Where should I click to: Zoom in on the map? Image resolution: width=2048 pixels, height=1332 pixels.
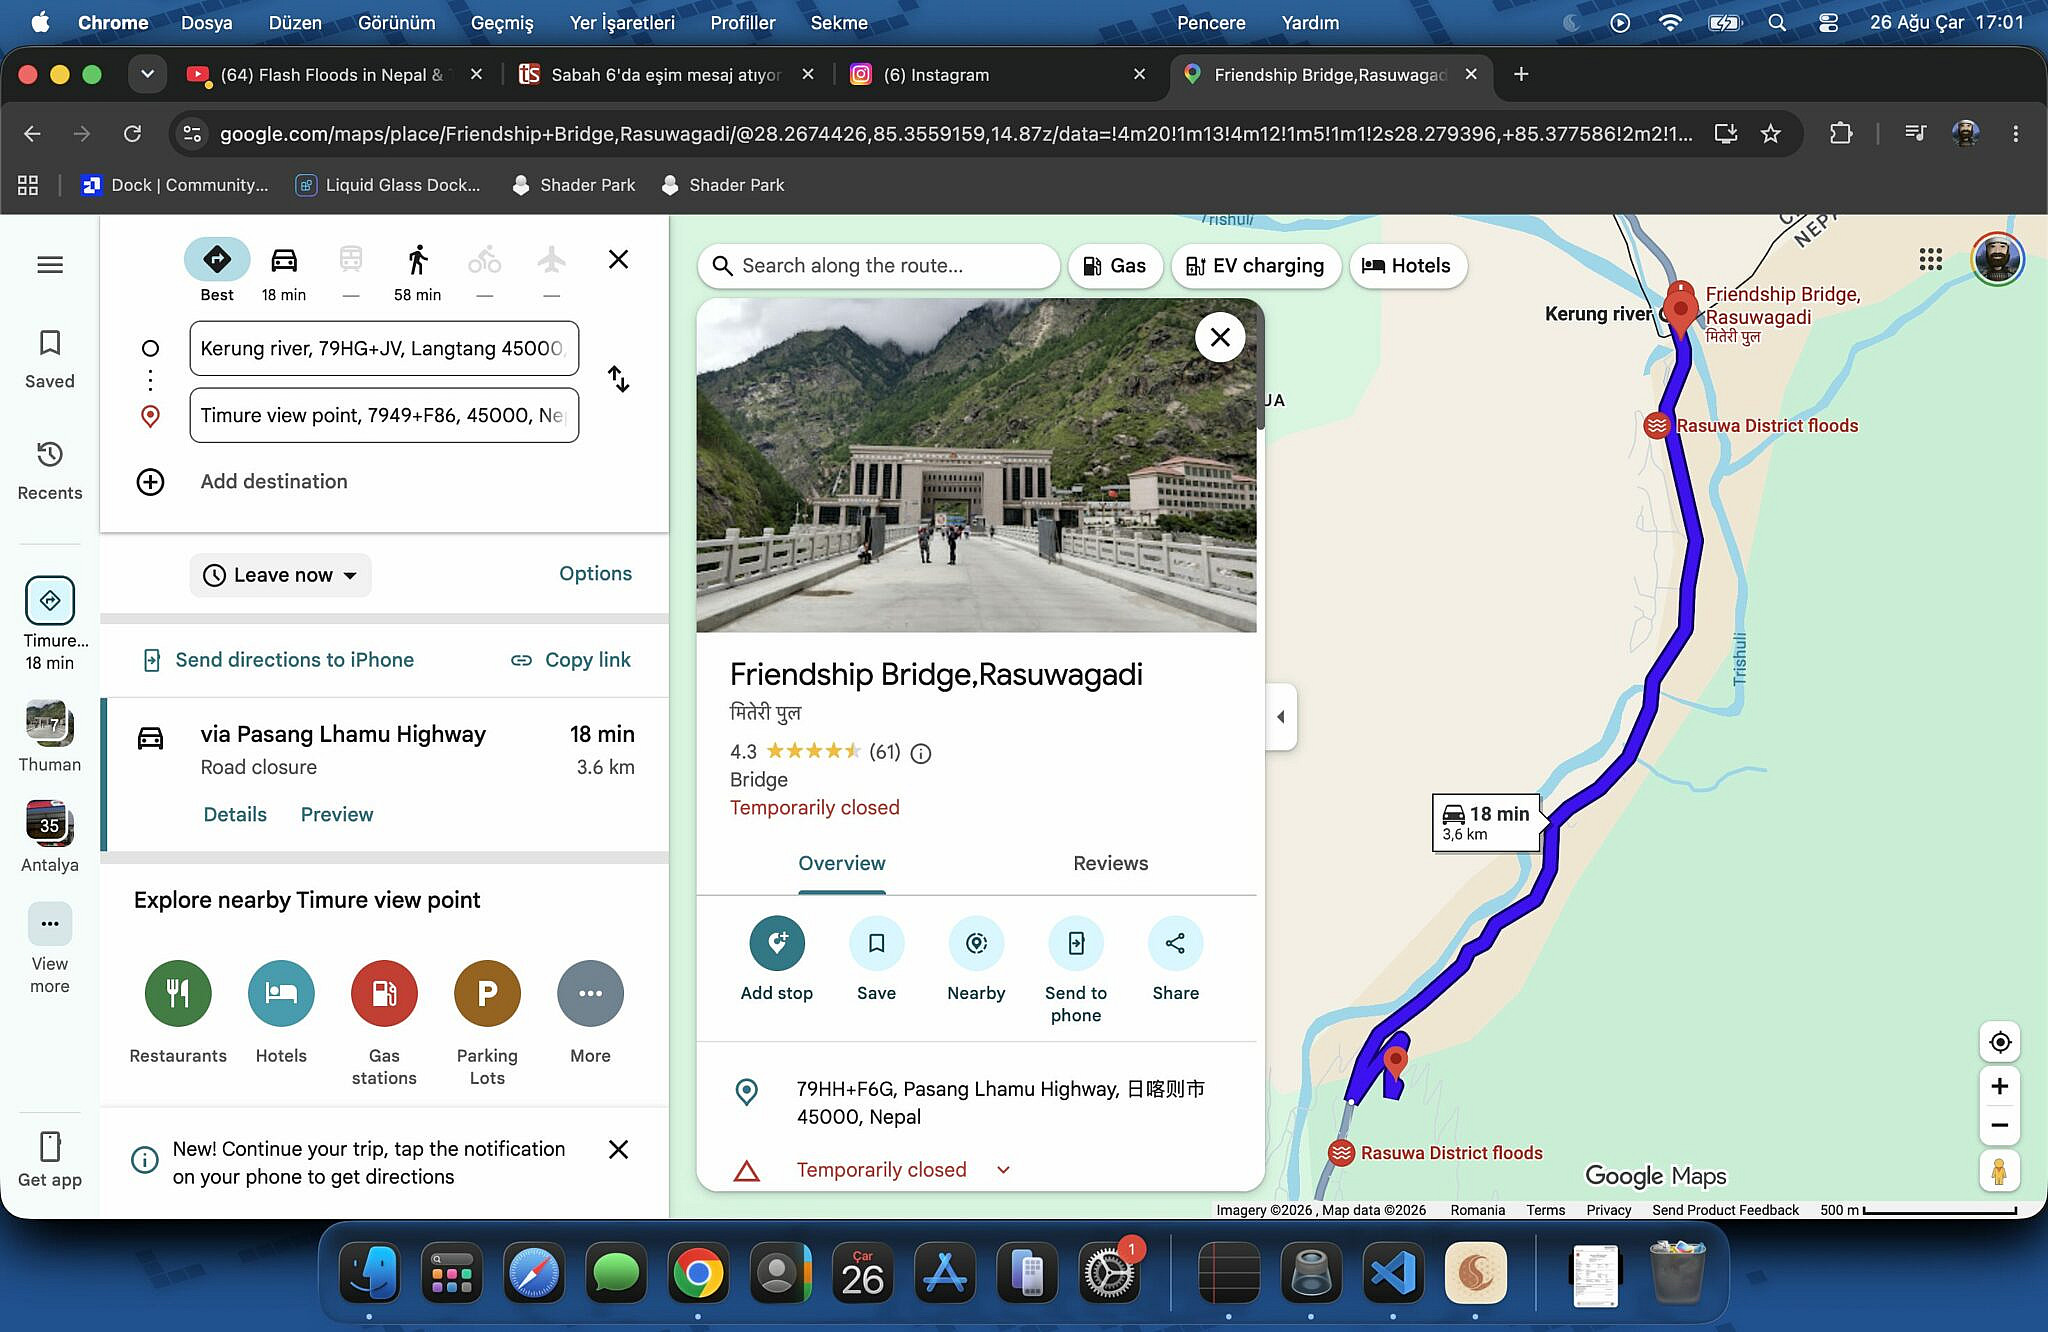[2000, 1087]
